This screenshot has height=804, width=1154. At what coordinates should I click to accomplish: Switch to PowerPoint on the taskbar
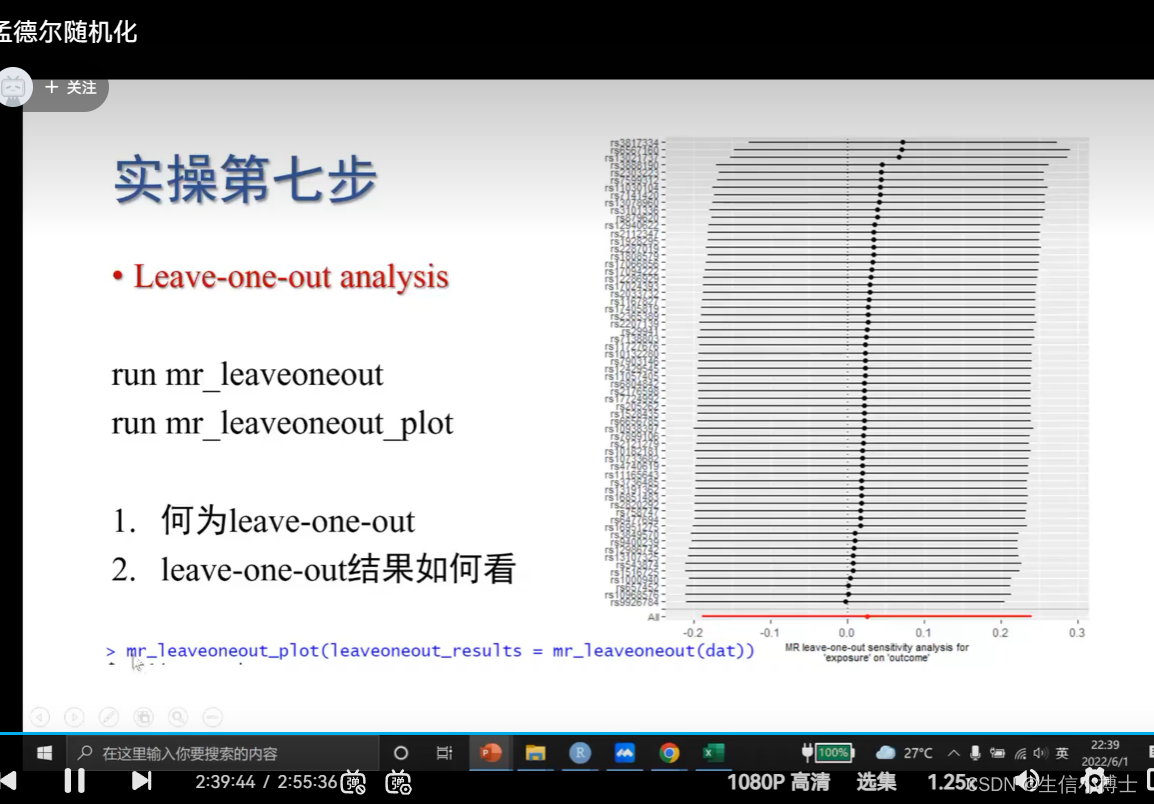click(x=490, y=752)
